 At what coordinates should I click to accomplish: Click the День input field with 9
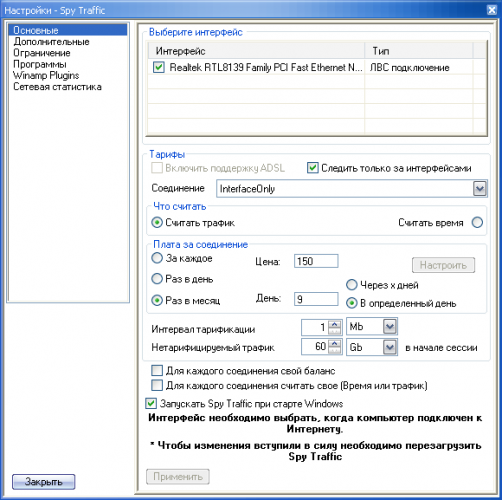click(316, 299)
